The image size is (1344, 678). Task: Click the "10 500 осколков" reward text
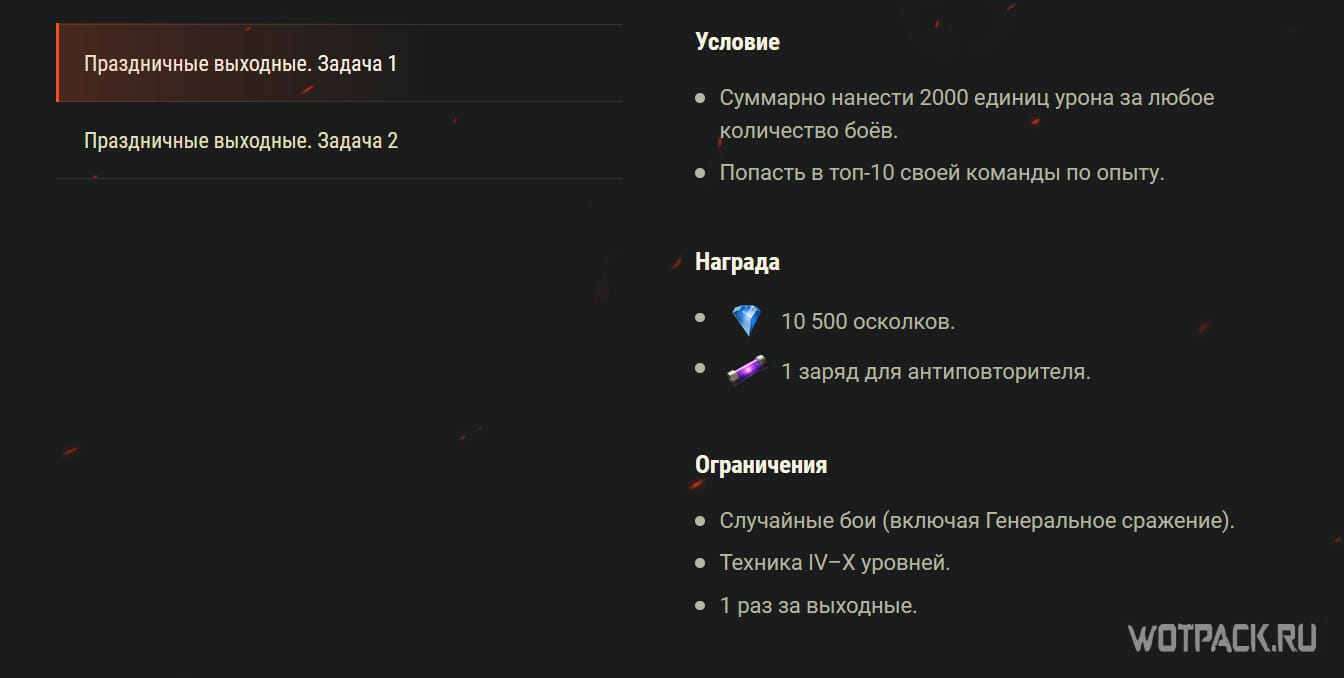(x=868, y=322)
